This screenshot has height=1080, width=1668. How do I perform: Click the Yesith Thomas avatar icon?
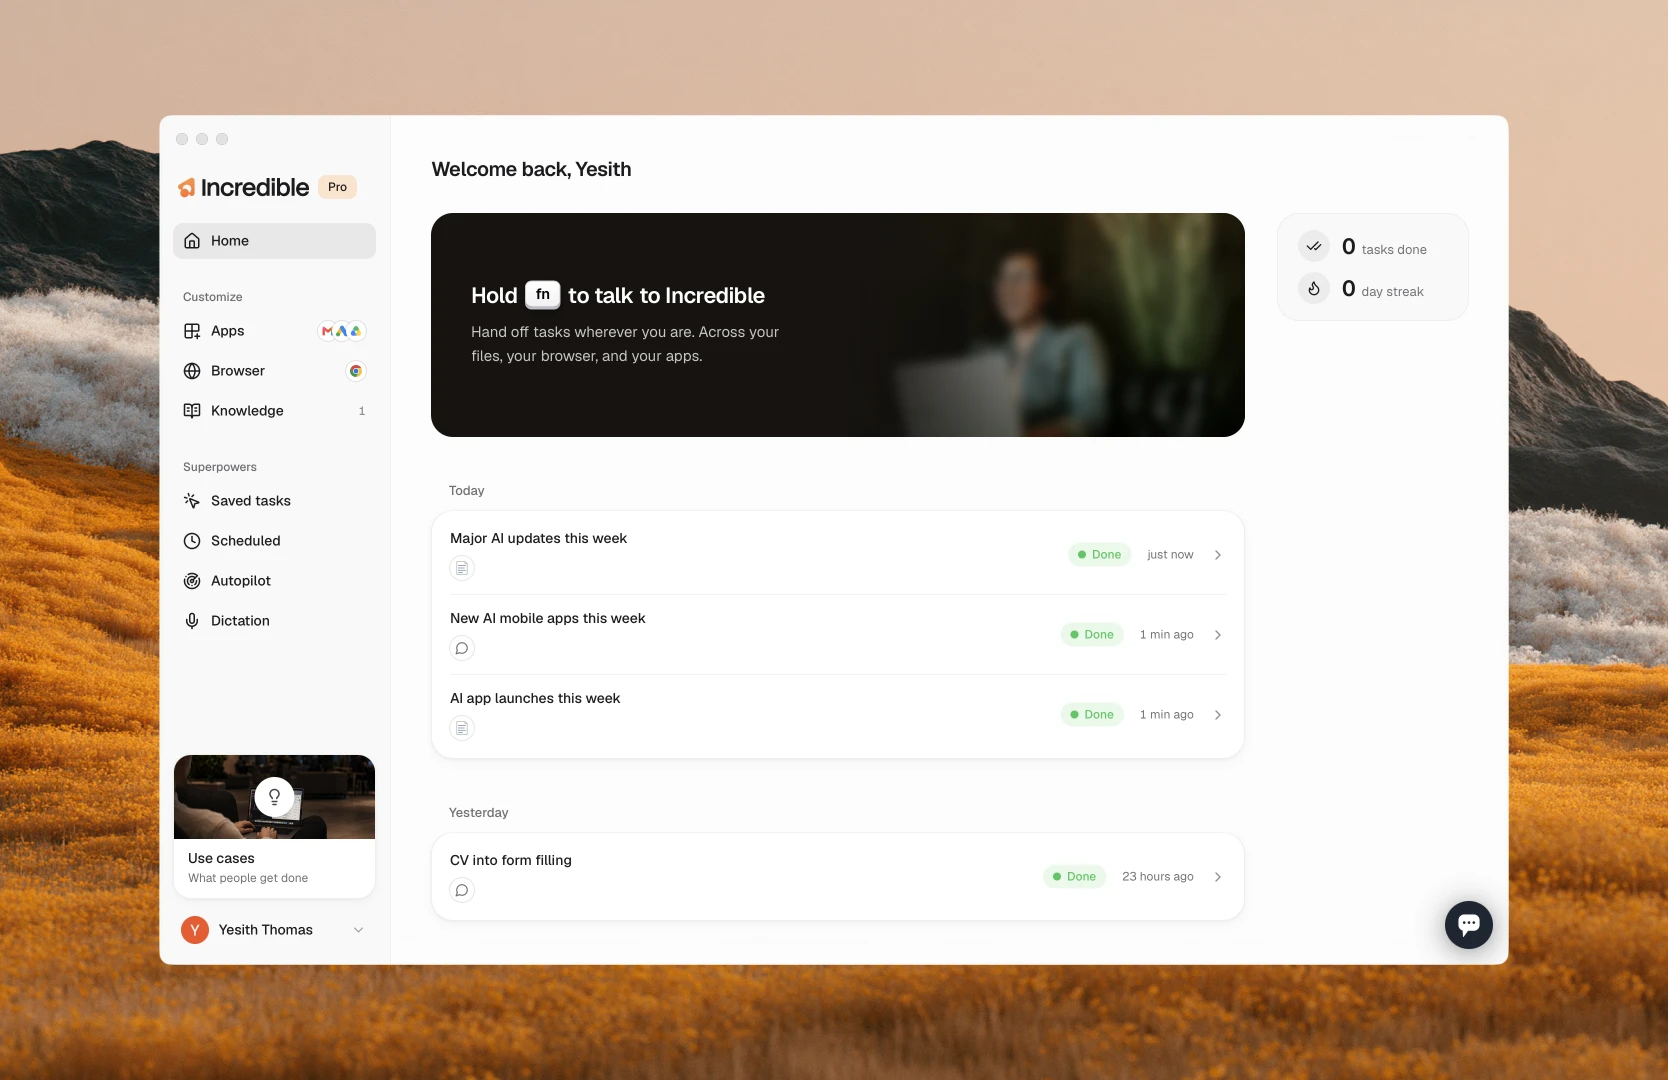[x=195, y=930]
